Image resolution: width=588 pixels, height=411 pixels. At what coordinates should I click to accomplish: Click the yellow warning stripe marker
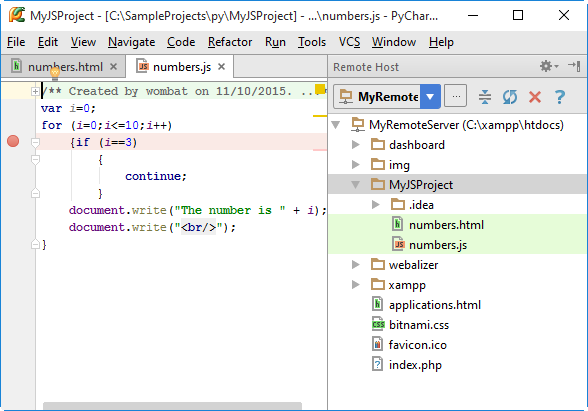(x=320, y=116)
